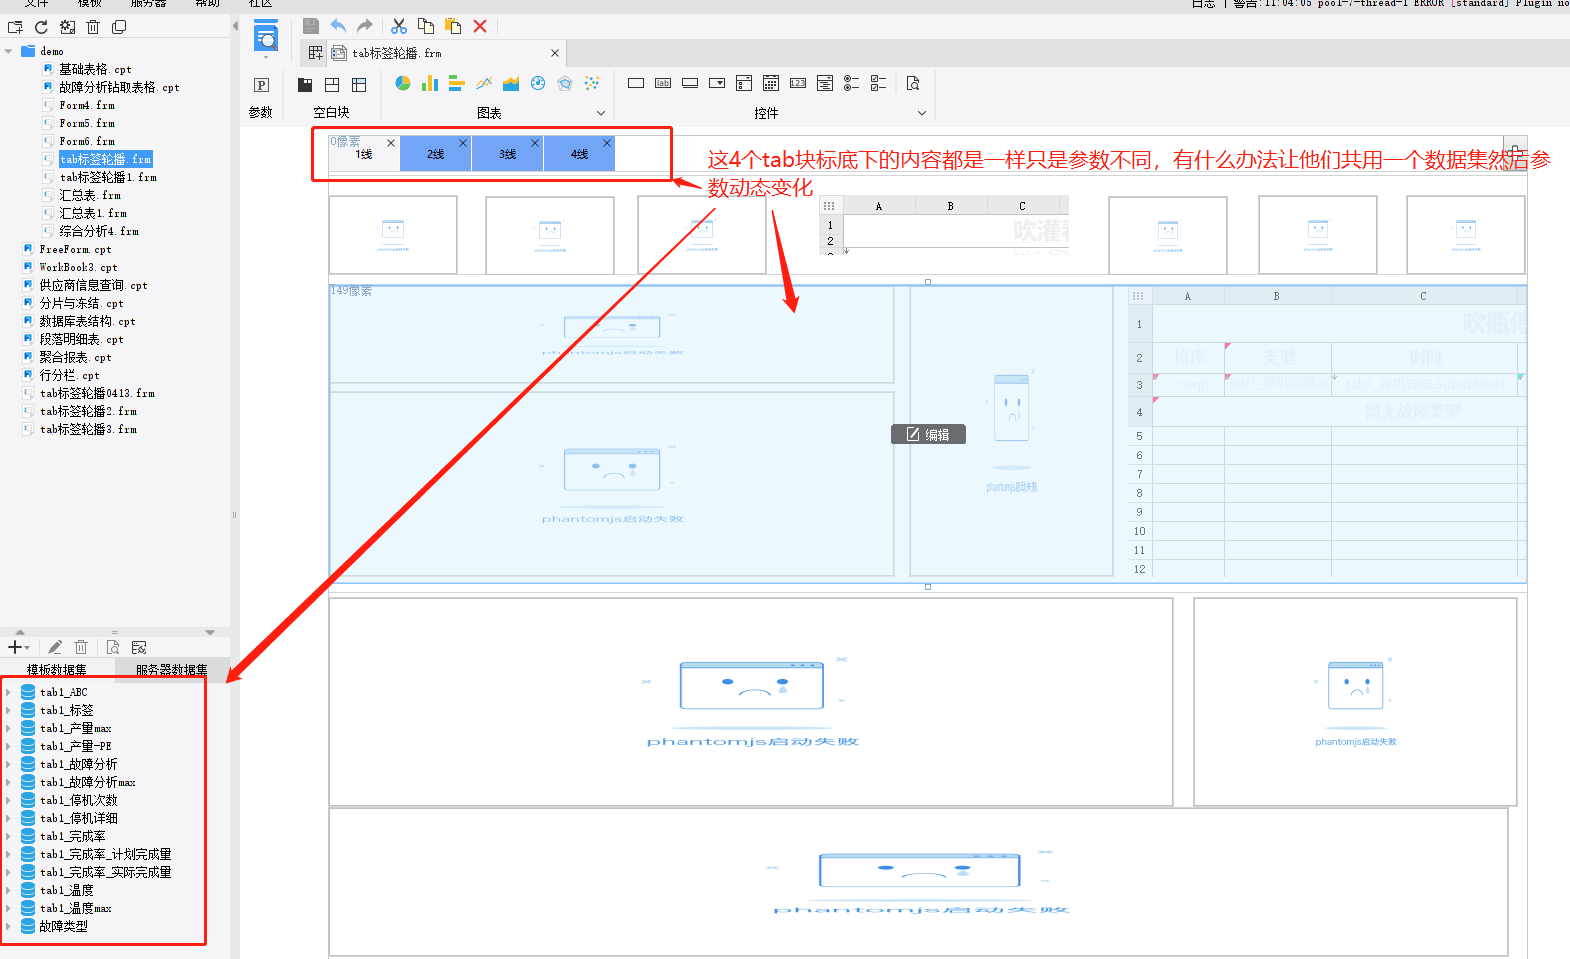The height and width of the screenshot is (959, 1570).
Task: Select the 4线 tab
Action: pyautogui.click(x=580, y=154)
